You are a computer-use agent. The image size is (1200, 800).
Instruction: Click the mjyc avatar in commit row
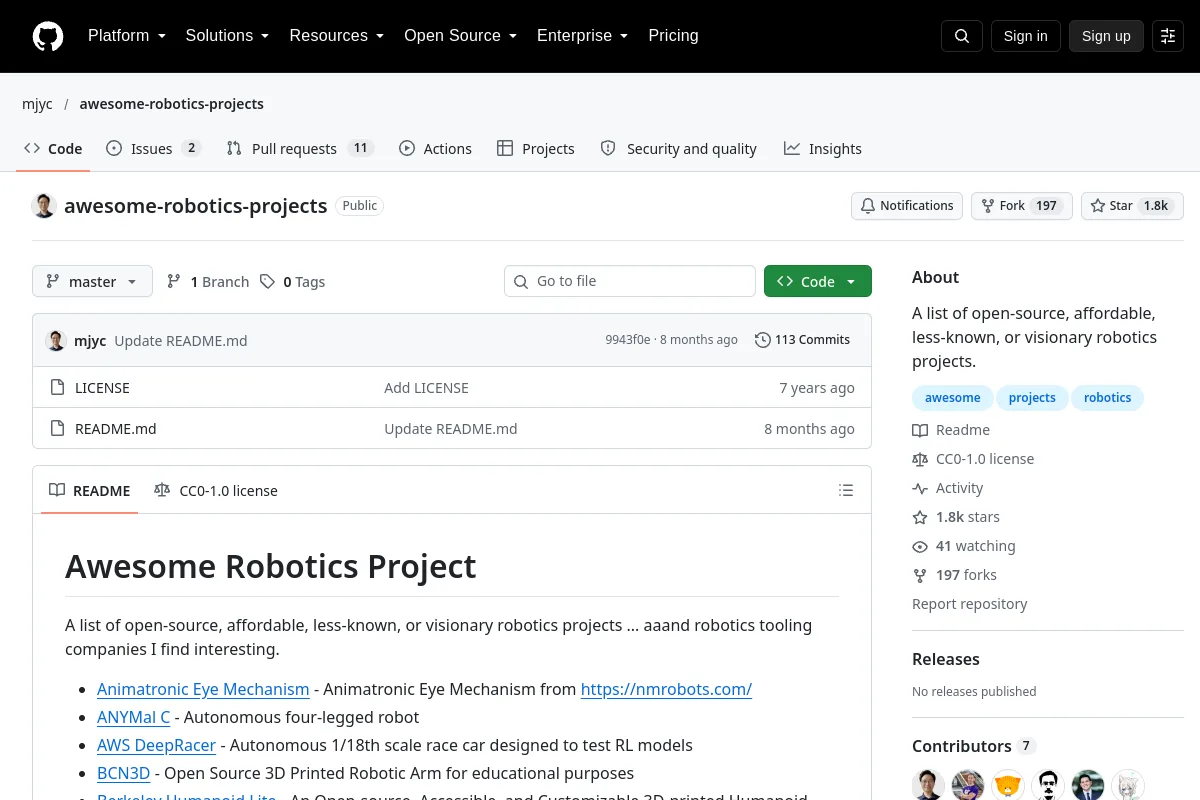pos(56,340)
